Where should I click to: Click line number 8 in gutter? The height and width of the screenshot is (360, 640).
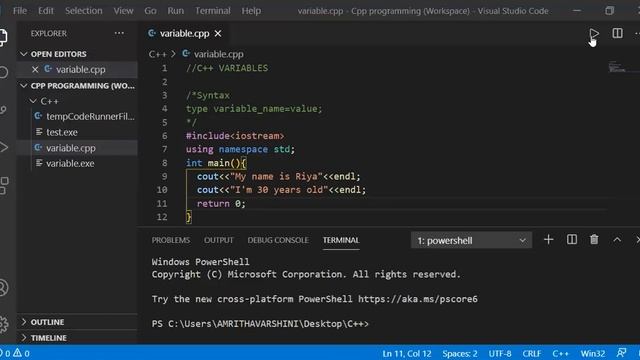tap(164, 163)
